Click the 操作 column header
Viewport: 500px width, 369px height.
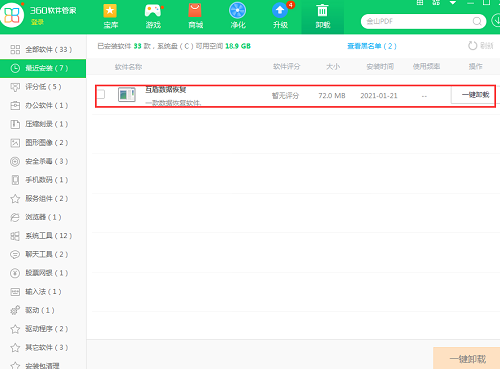(x=475, y=67)
